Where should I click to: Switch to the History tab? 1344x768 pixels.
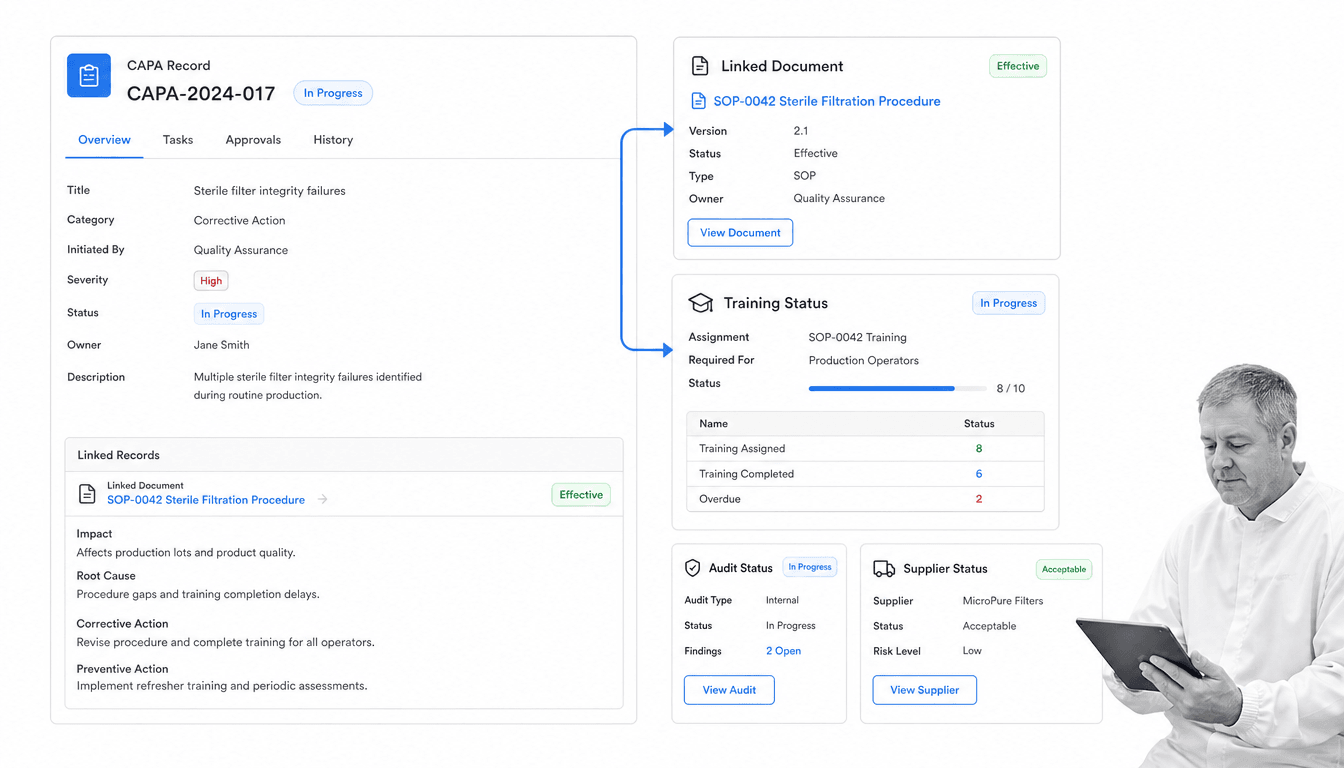click(x=333, y=140)
